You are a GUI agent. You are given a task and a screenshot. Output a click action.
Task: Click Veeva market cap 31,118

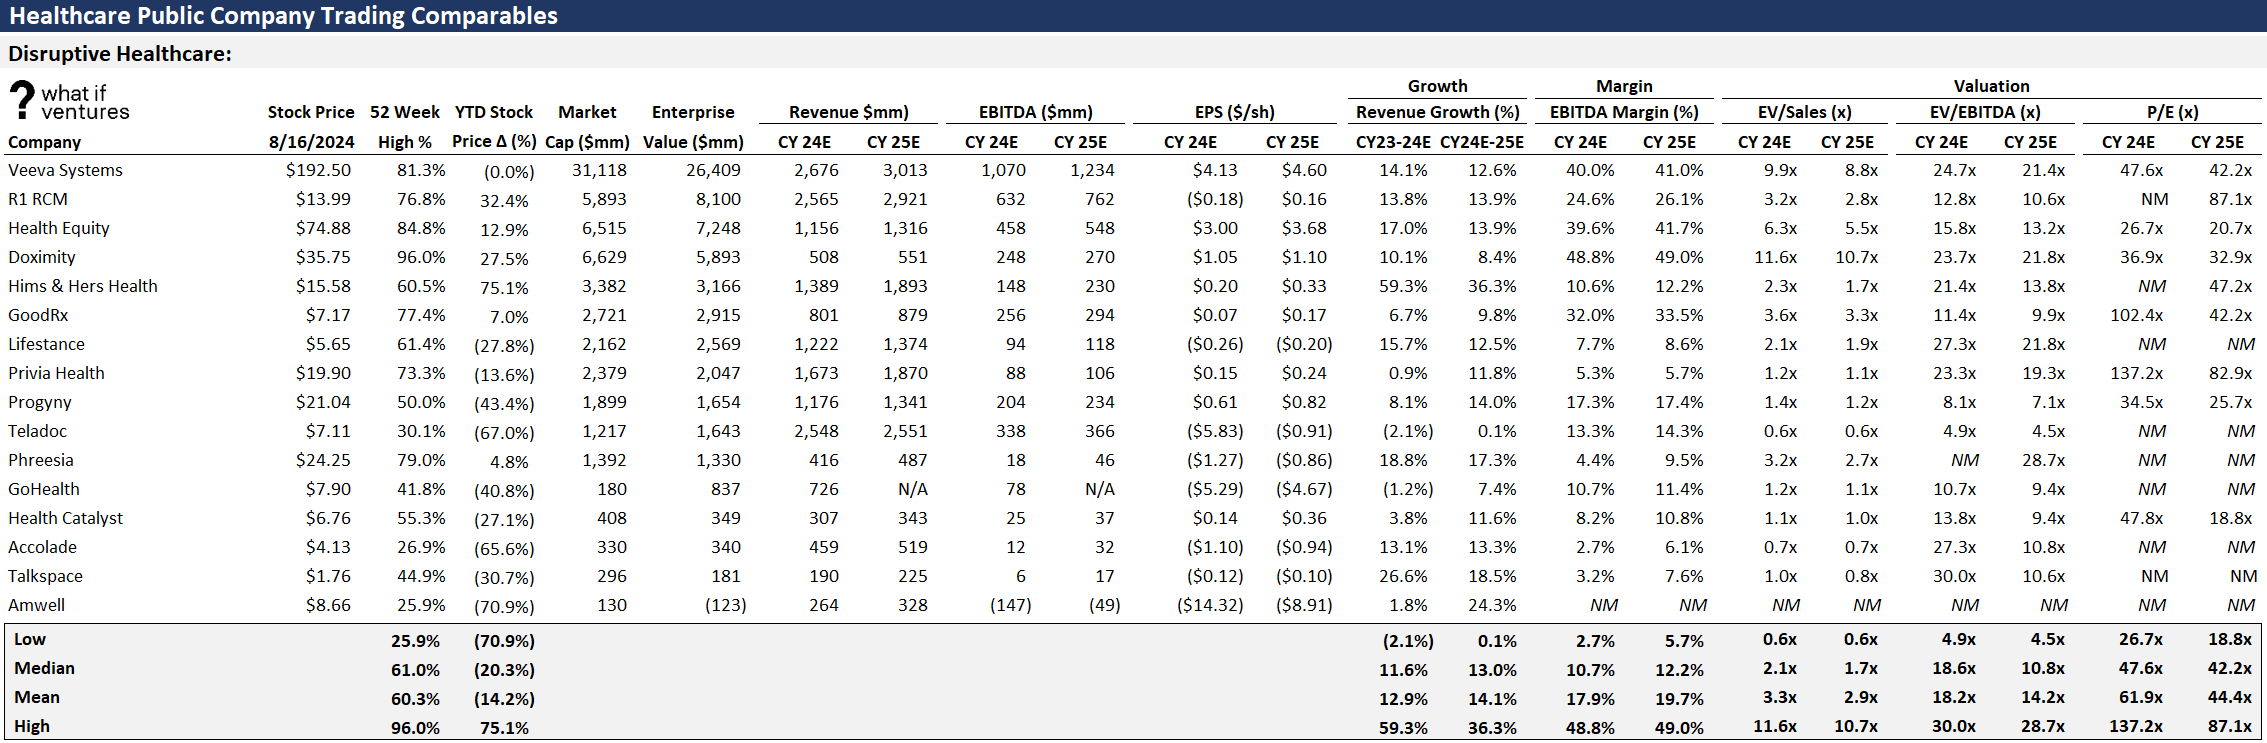(x=600, y=170)
